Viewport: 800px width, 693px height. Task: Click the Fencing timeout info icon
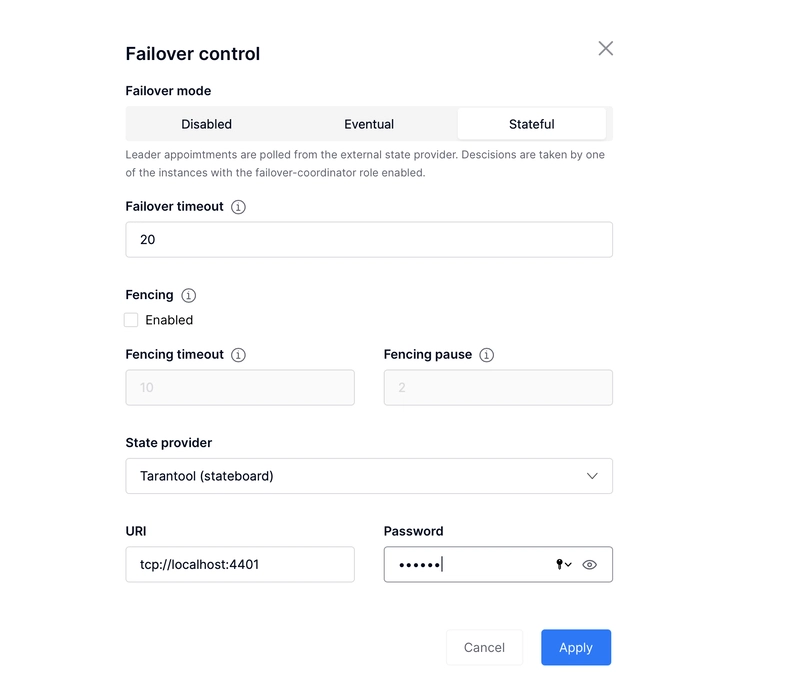pyautogui.click(x=238, y=355)
